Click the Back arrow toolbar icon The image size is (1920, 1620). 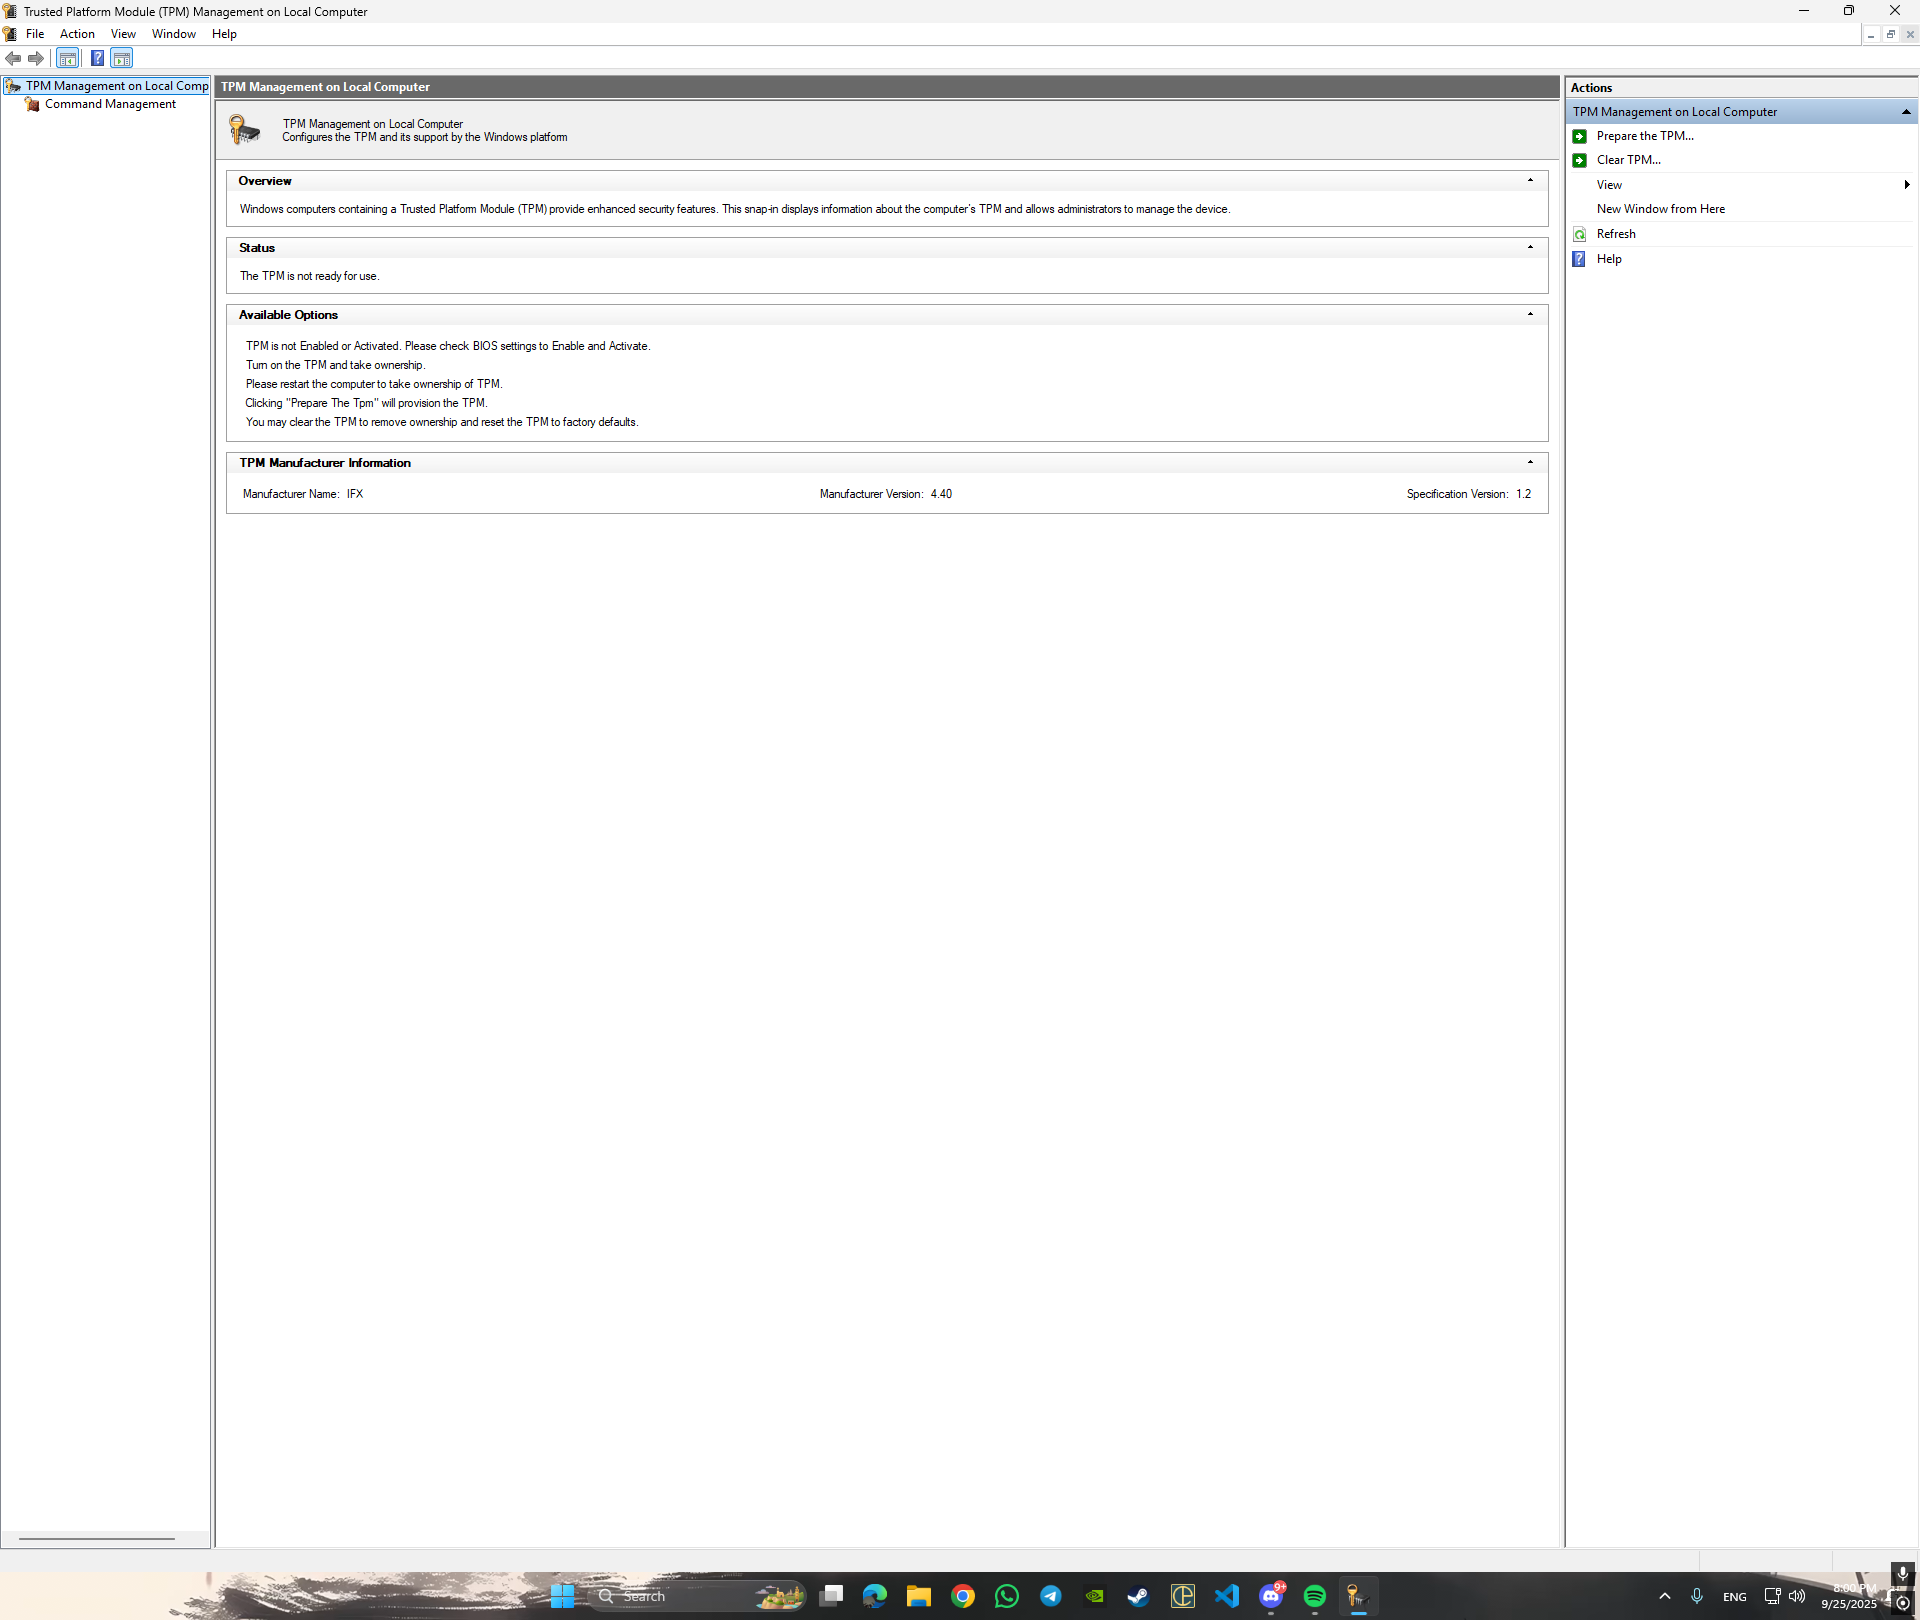(13, 59)
